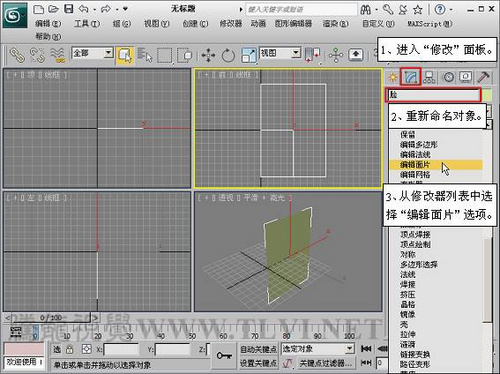Click the Undo arrow icon
Image resolution: width=500 pixels, height=374 pixels.
[84, 9]
